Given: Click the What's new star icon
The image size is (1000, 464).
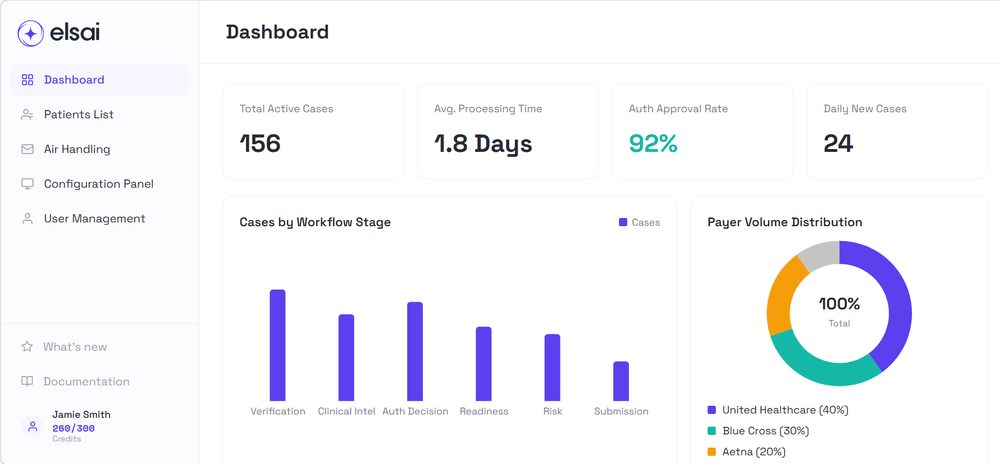Looking at the screenshot, I should tap(27, 347).
